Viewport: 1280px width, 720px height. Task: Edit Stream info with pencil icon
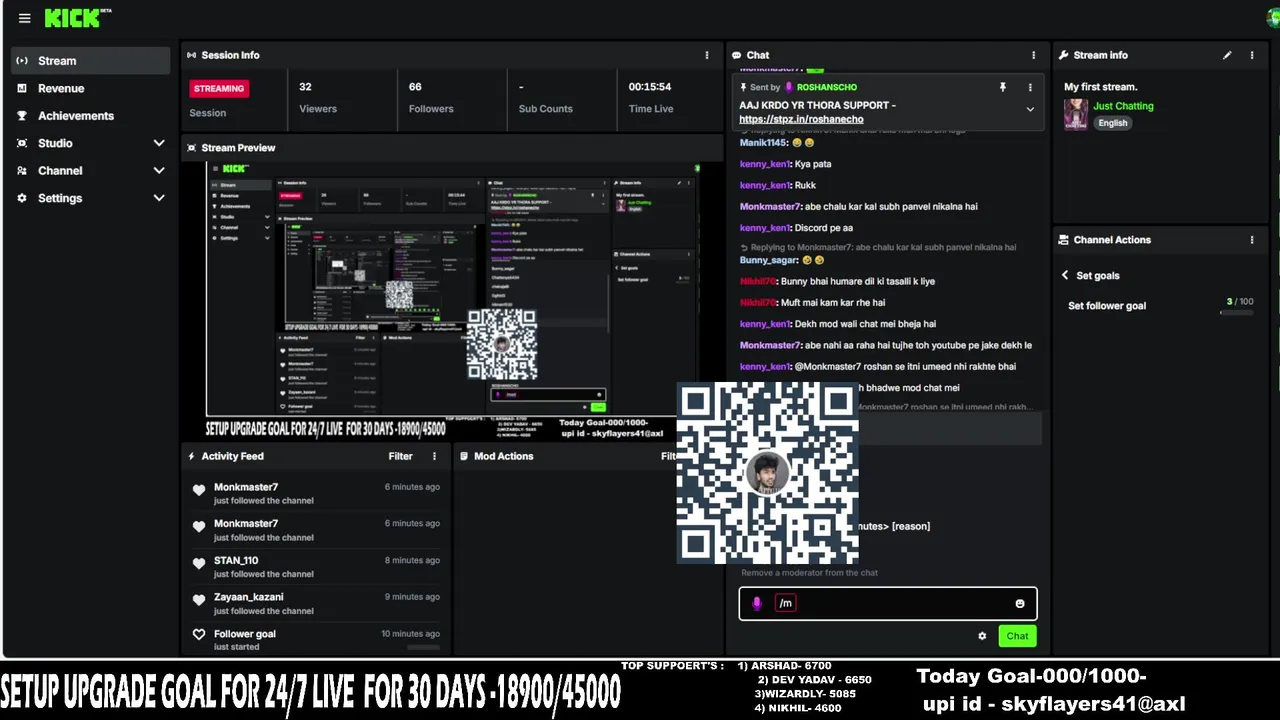tap(1227, 55)
